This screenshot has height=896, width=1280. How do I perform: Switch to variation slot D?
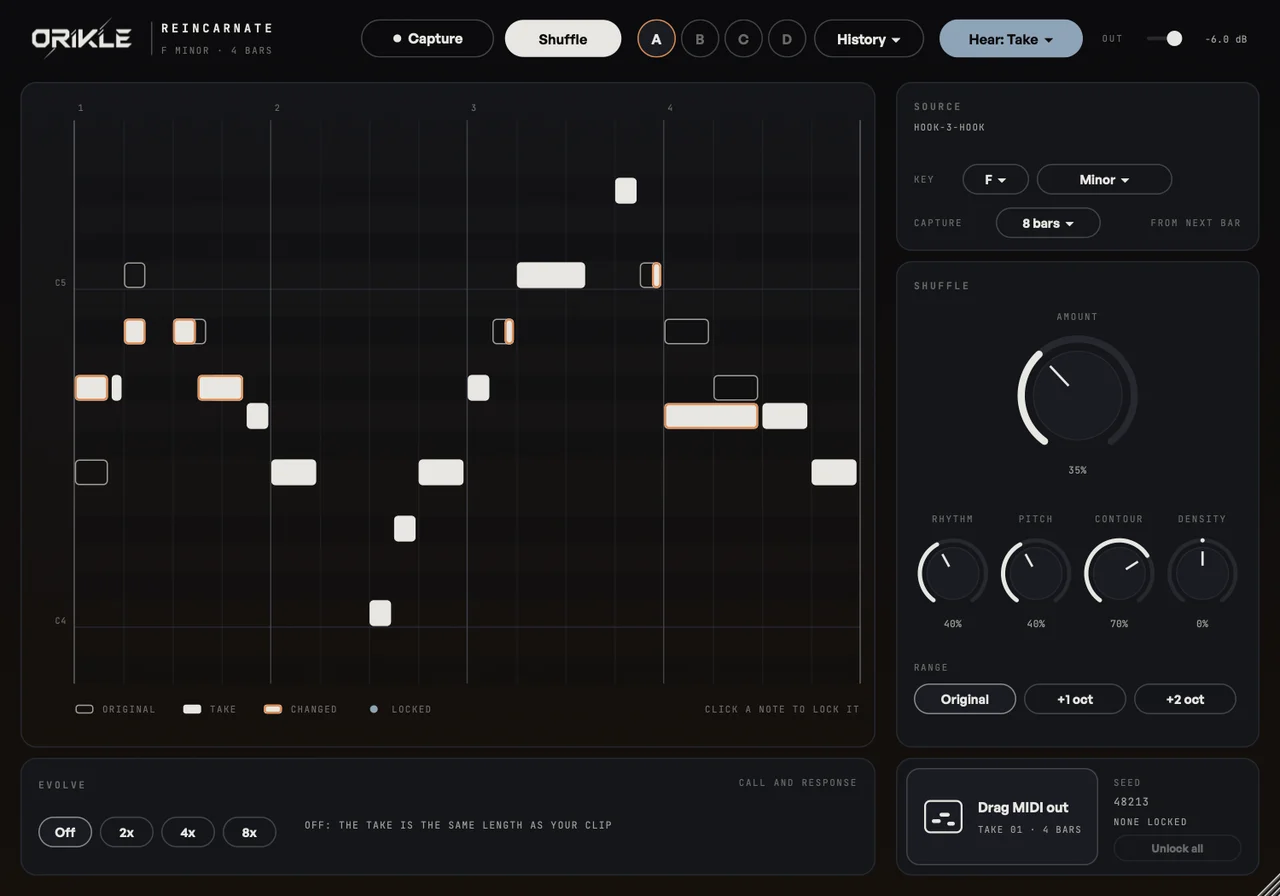click(787, 39)
